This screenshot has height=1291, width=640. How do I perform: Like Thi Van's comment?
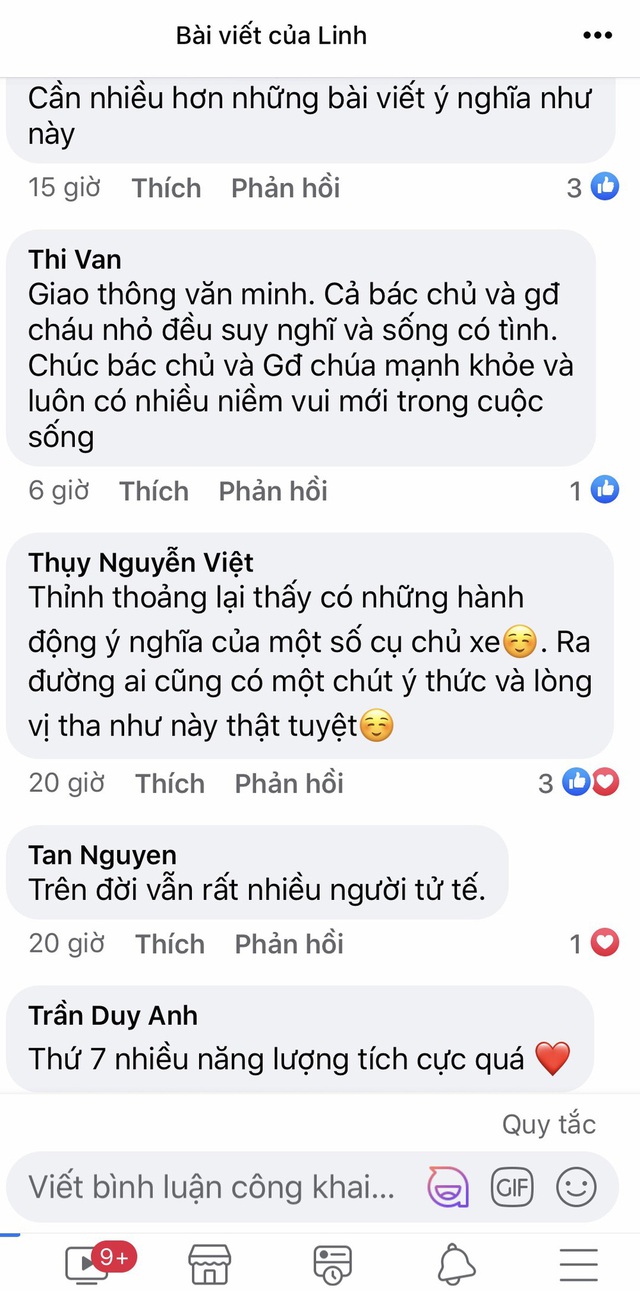tap(154, 491)
